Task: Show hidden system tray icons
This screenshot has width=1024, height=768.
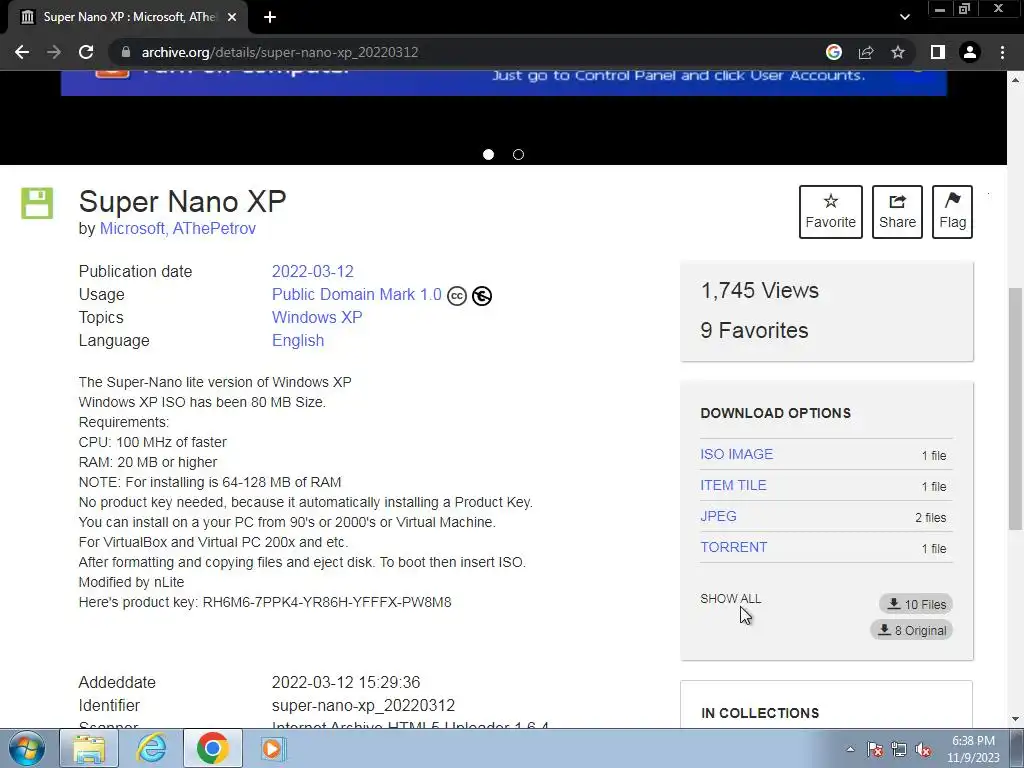Action: pyautogui.click(x=850, y=750)
